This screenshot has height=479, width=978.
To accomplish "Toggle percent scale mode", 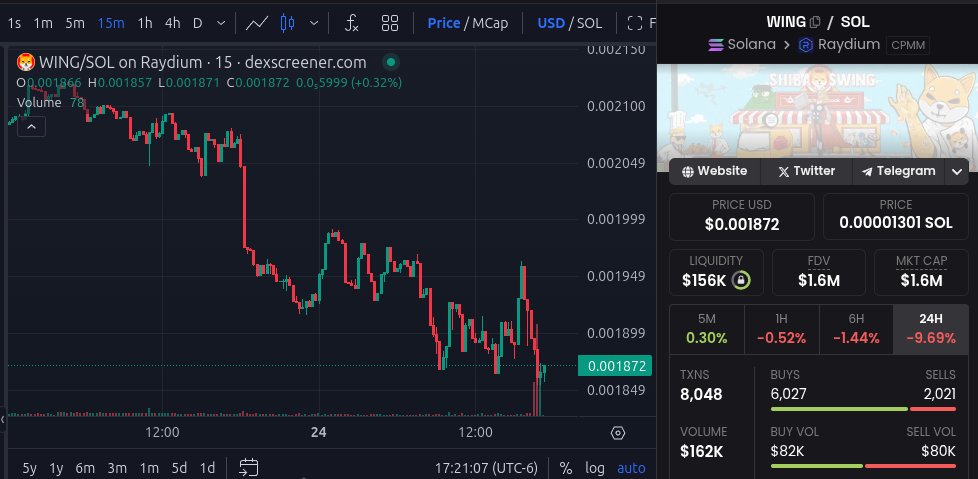I will tap(566, 468).
